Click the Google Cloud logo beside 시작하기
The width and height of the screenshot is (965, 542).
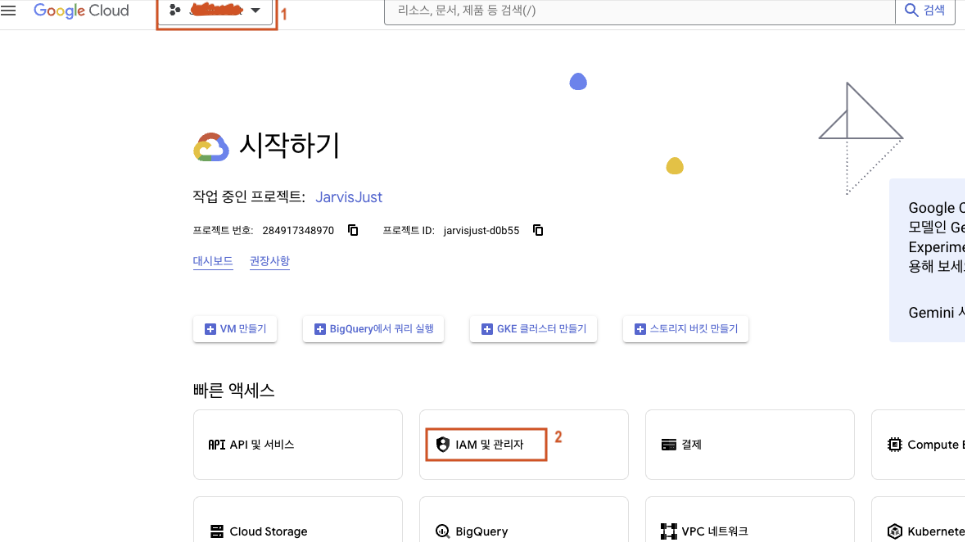211,147
